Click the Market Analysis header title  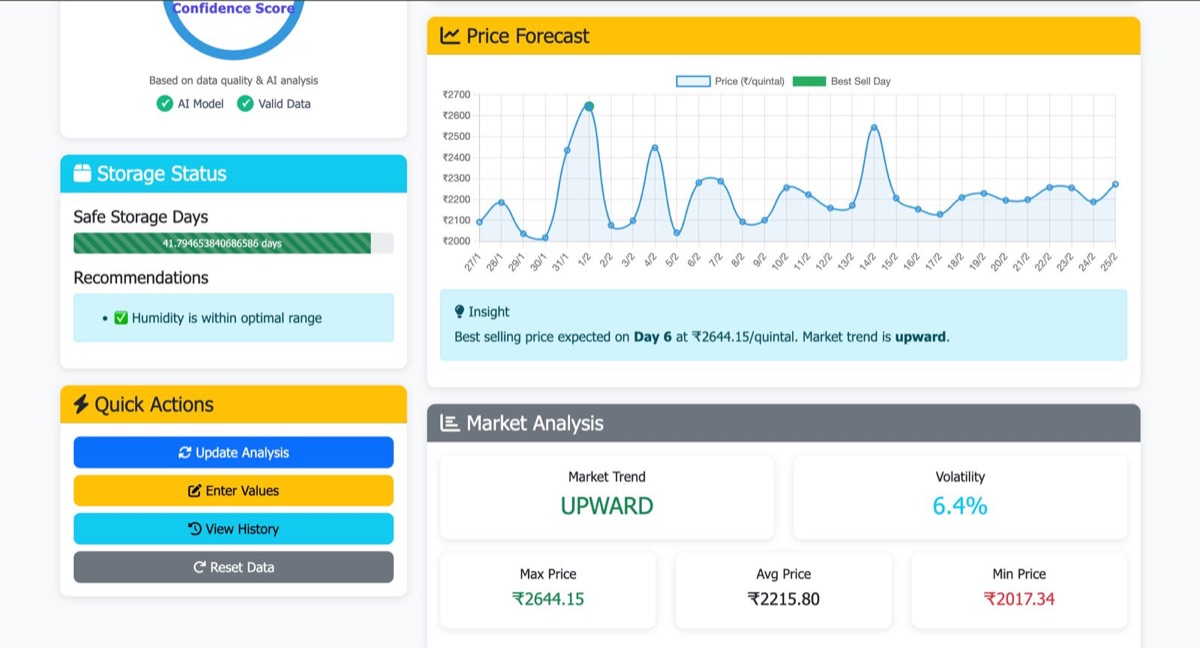(535, 423)
